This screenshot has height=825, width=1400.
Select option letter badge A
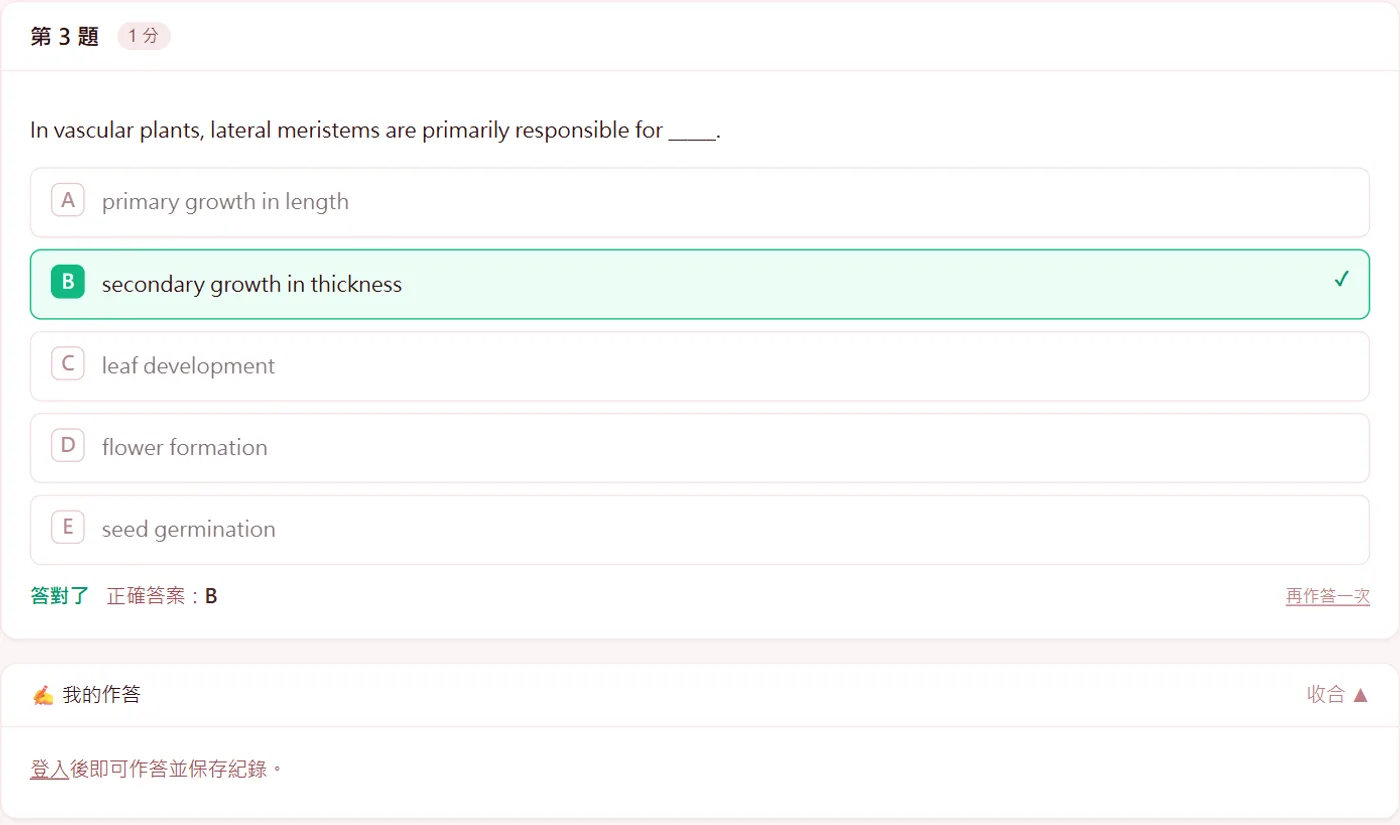click(x=68, y=201)
